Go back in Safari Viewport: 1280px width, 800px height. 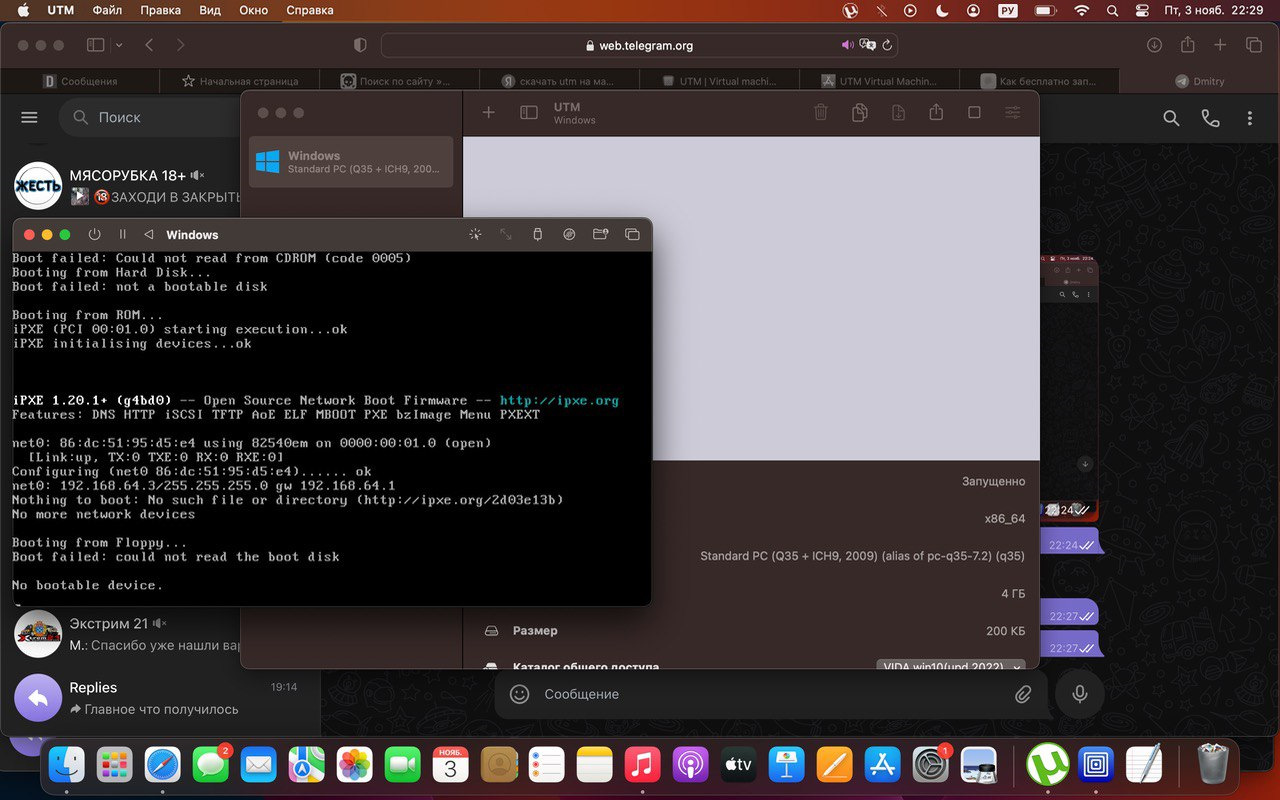click(x=149, y=45)
